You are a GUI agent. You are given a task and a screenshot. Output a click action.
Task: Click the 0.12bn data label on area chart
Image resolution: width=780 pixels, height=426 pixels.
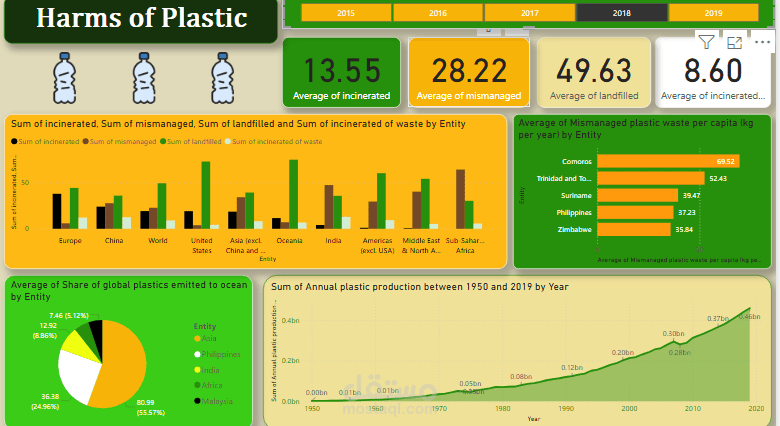coord(572,367)
